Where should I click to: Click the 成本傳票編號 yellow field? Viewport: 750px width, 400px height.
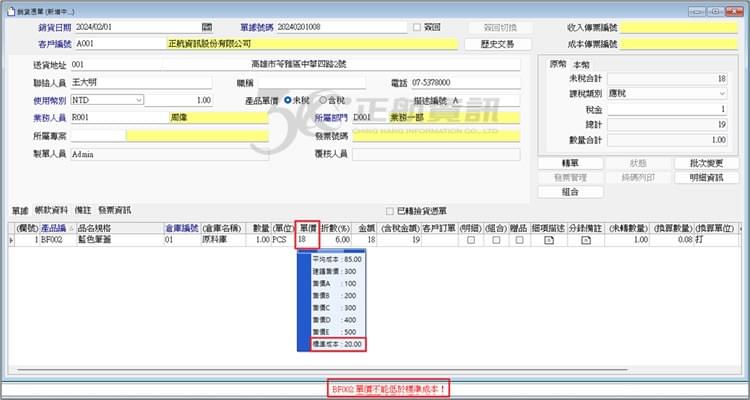click(679, 44)
